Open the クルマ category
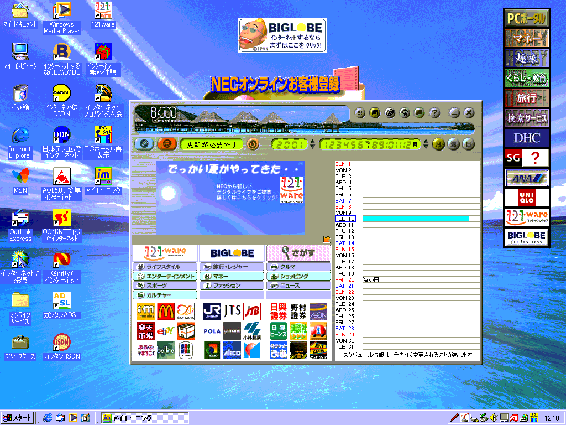Image resolution: width=566 pixels, height=425 pixels. [299, 267]
